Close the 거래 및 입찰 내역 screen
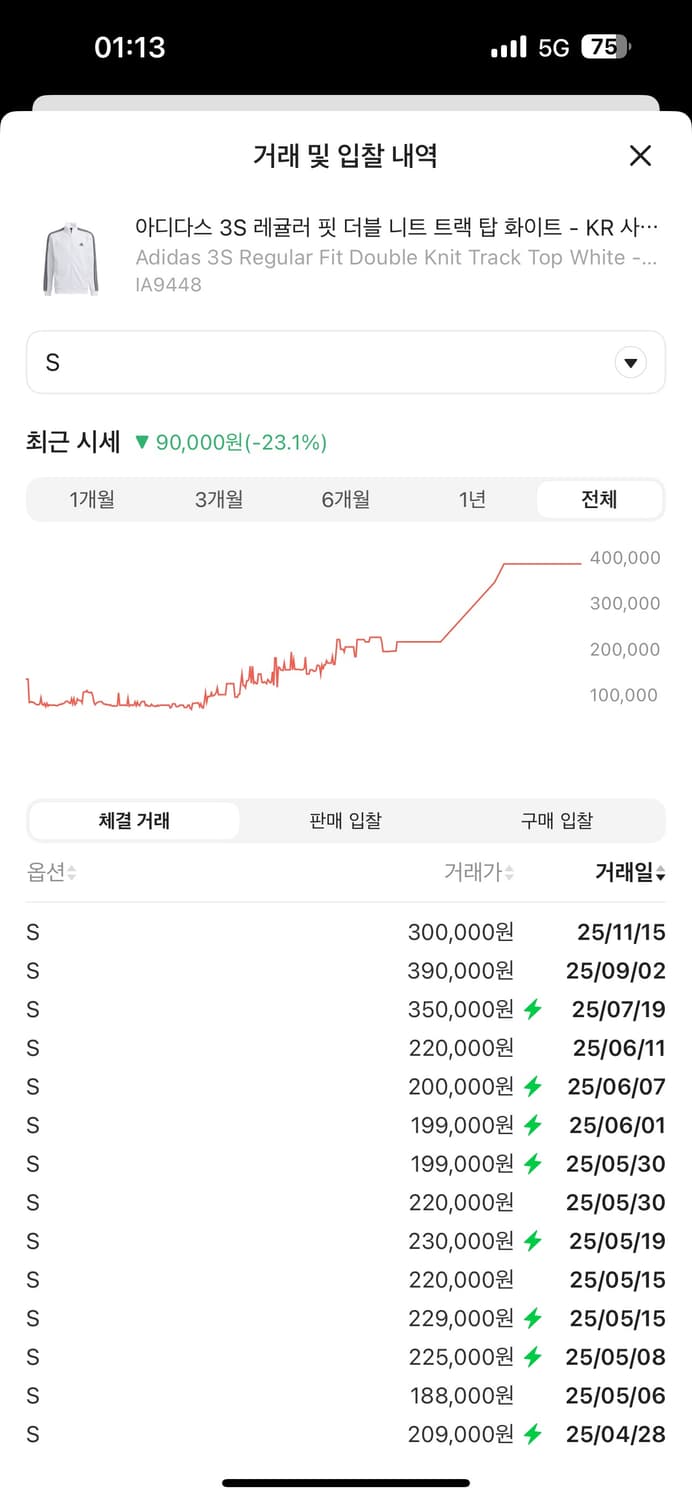Viewport: 692px width, 1500px height. (x=640, y=156)
